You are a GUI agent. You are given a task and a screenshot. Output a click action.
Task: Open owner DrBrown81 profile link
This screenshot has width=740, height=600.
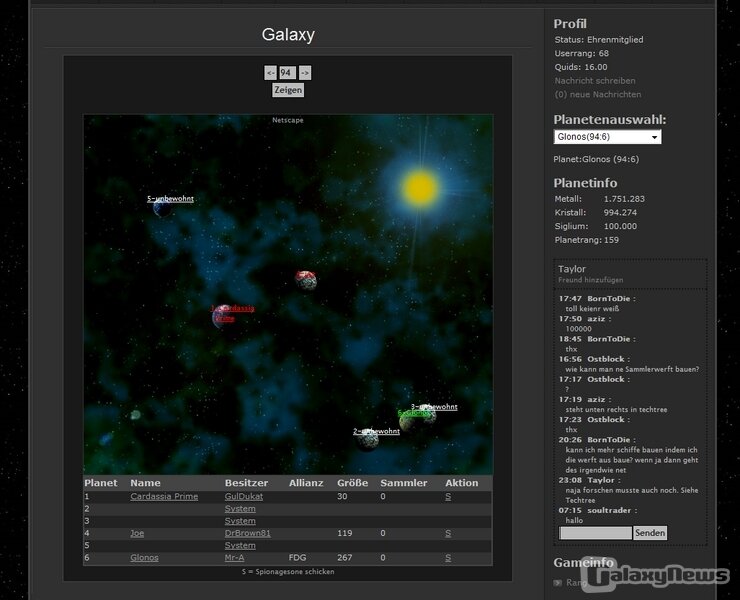[247, 533]
